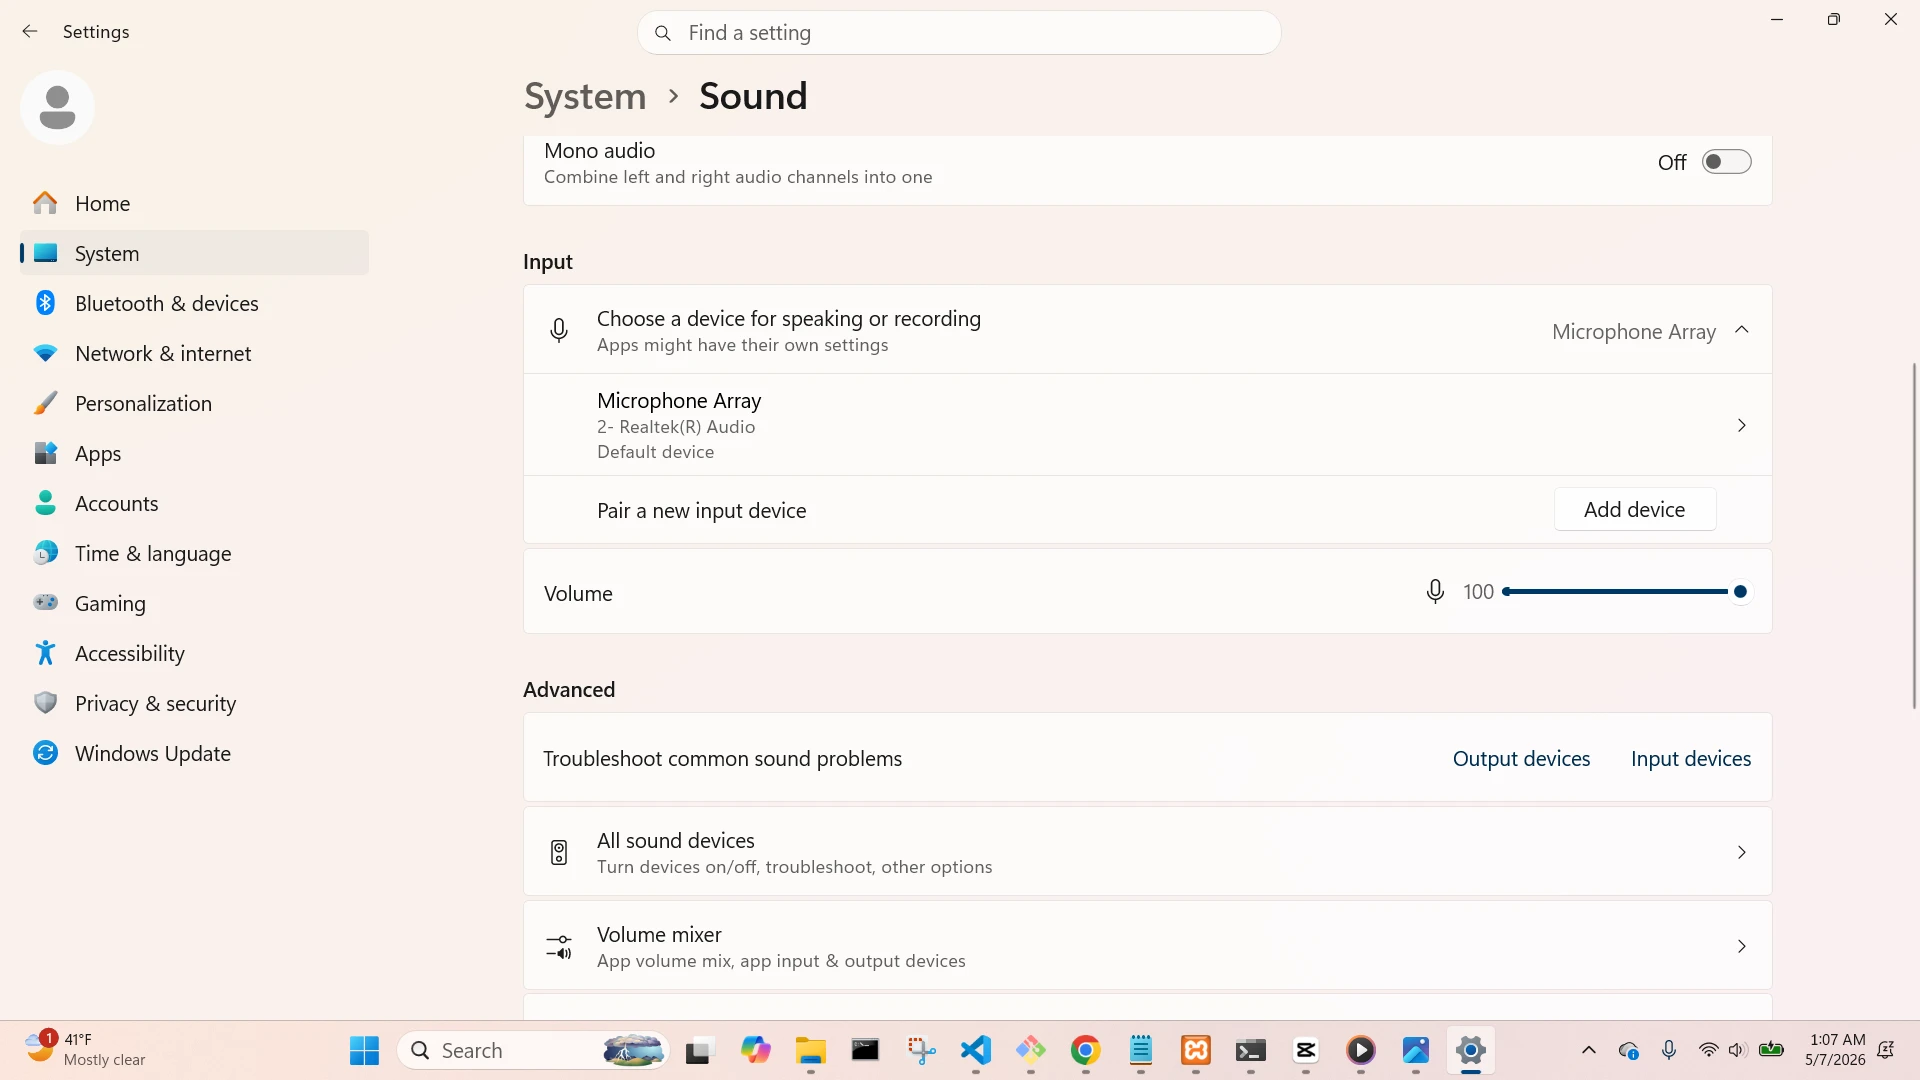This screenshot has width=1920, height=1080.
Task: Open Visual Studio Code from the taskbar
Action: pyautogui.click(x=976, y=1050)
